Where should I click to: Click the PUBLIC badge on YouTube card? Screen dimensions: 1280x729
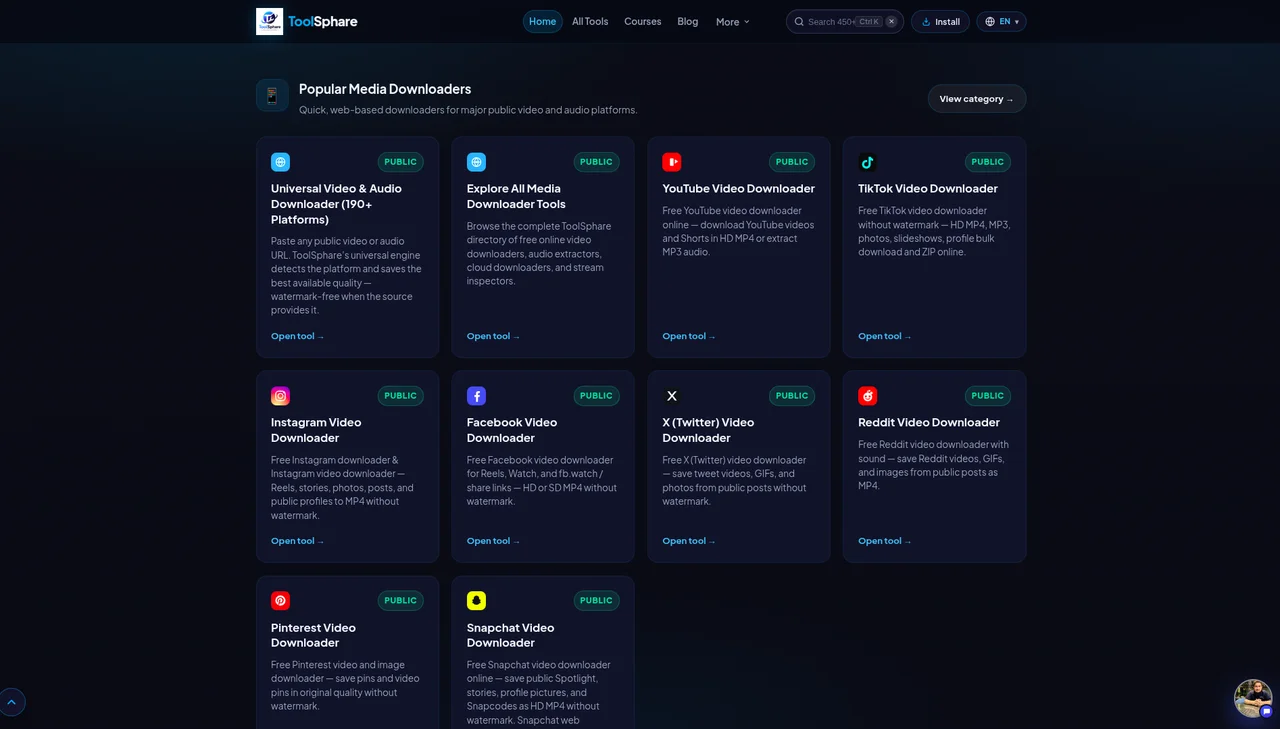coord(792,162)
